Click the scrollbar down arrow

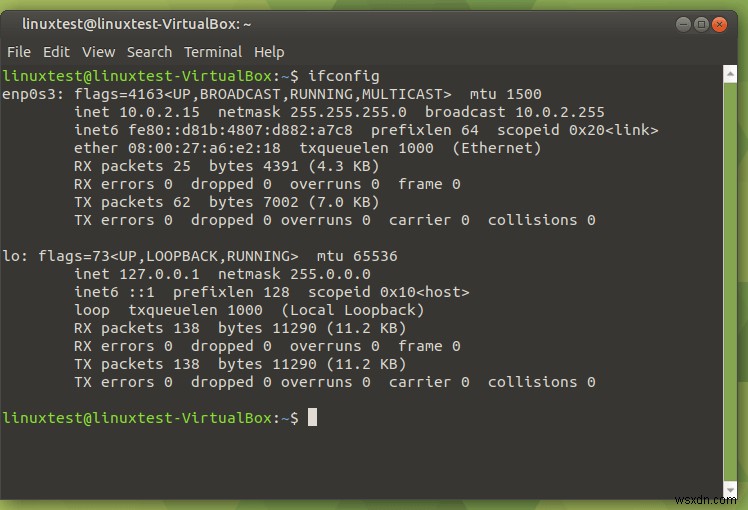[x=730, y=490]
